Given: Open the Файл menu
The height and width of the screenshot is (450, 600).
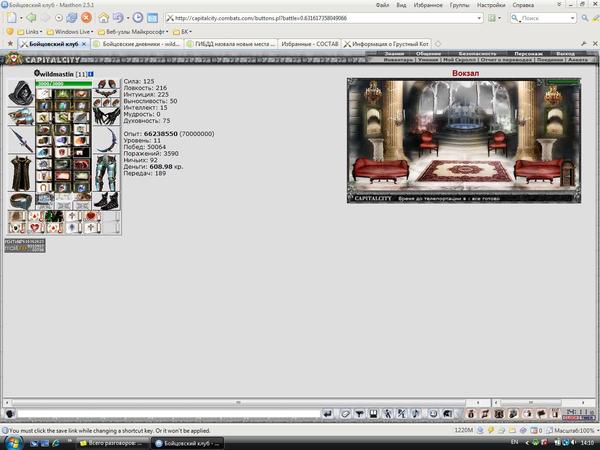Looking at the screenshot, I should 382,5.
